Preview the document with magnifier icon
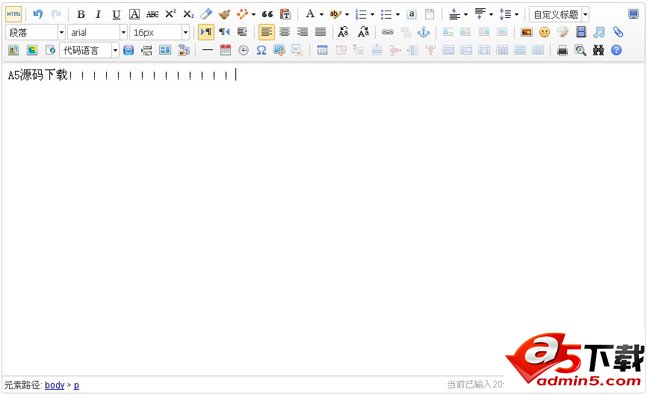 click(x=580, y=50)
